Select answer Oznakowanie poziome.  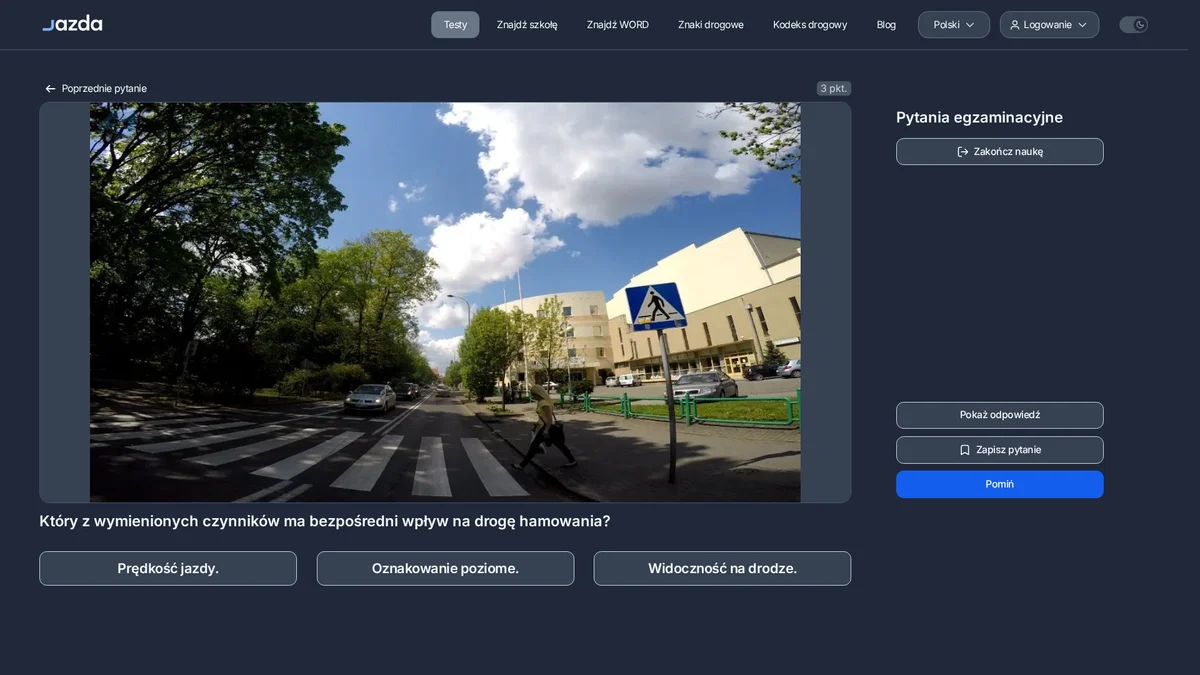click(x=445, y=568)
